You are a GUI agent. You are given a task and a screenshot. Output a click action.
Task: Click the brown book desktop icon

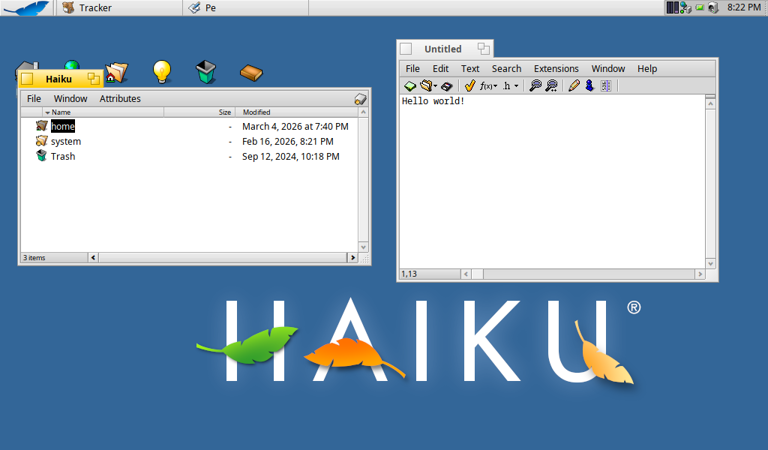[251, 72]
